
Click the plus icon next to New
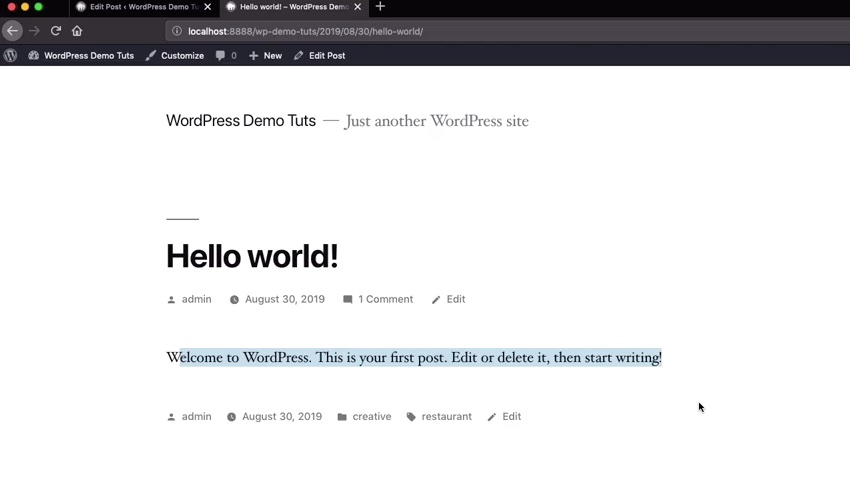point(253,55)
